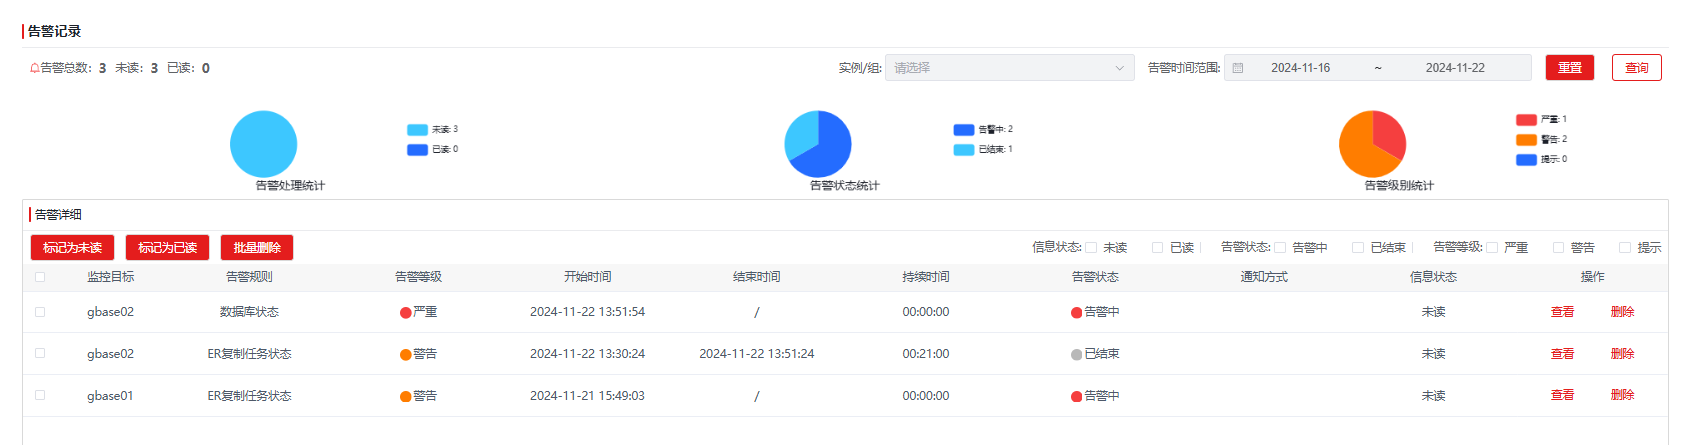1685x445 pixels.
Task: Enable the 未读 information status filter checkbox
Action: 1092,248
